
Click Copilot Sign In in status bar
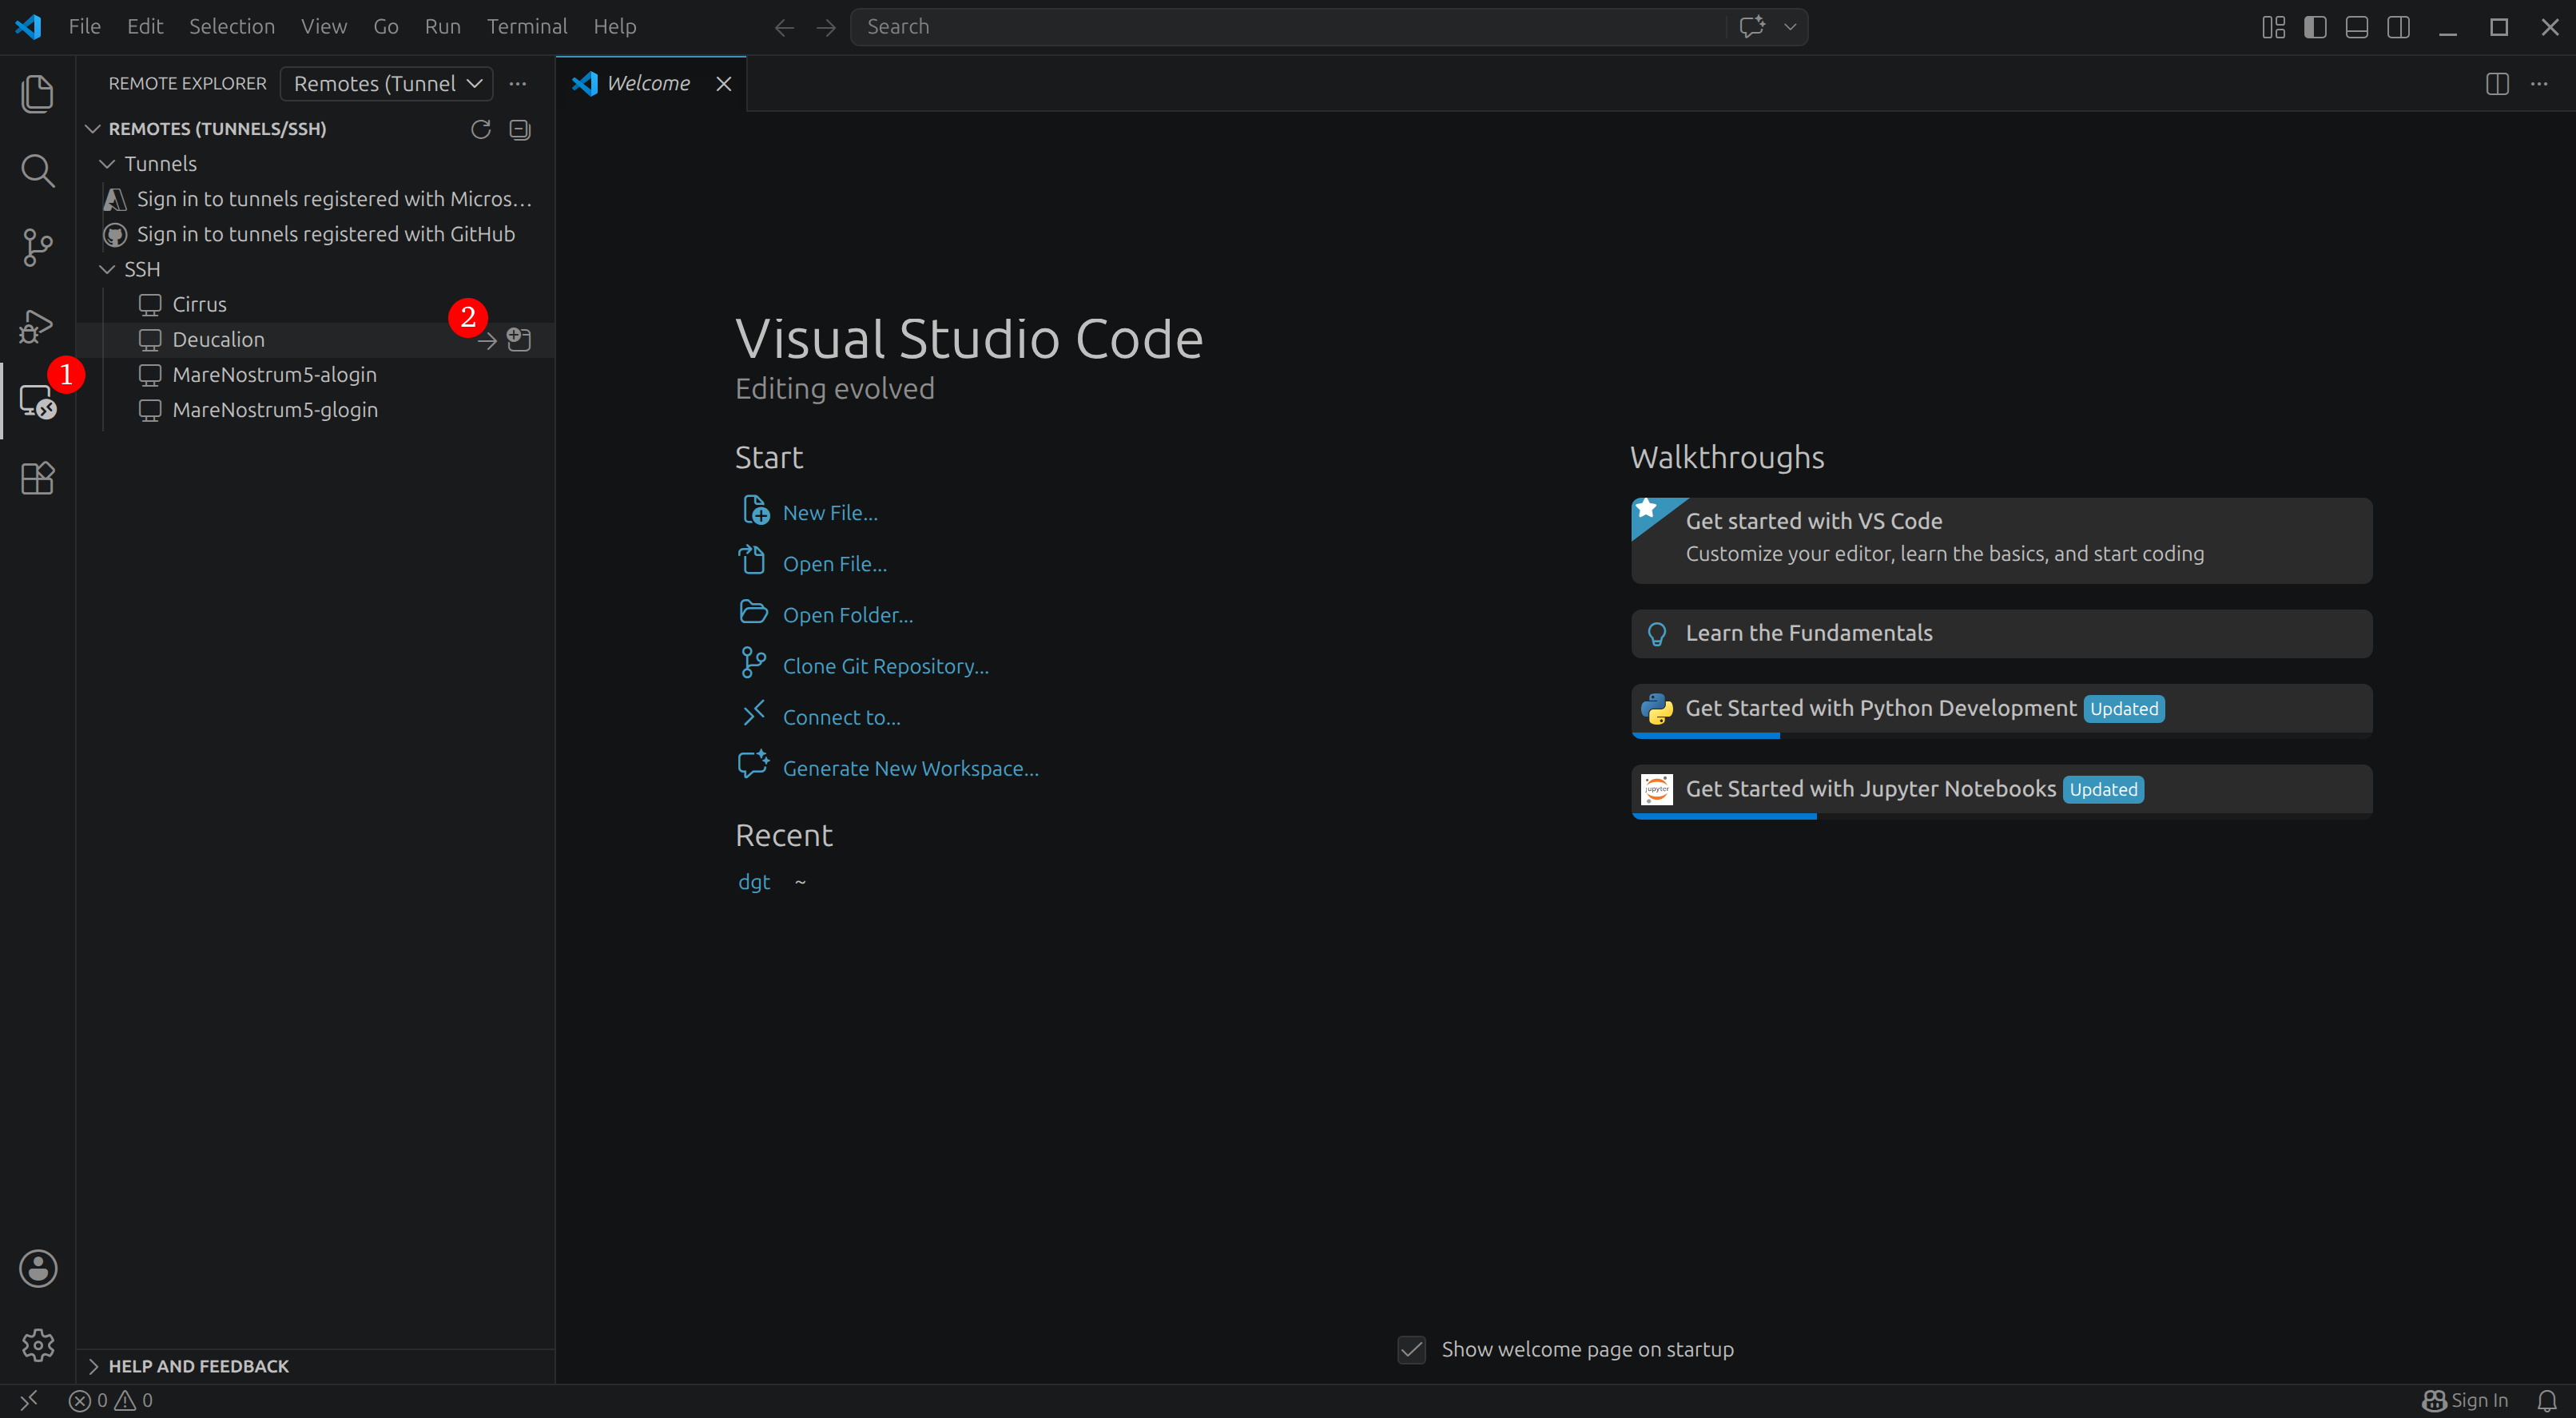click(x=2465, y=1400)
